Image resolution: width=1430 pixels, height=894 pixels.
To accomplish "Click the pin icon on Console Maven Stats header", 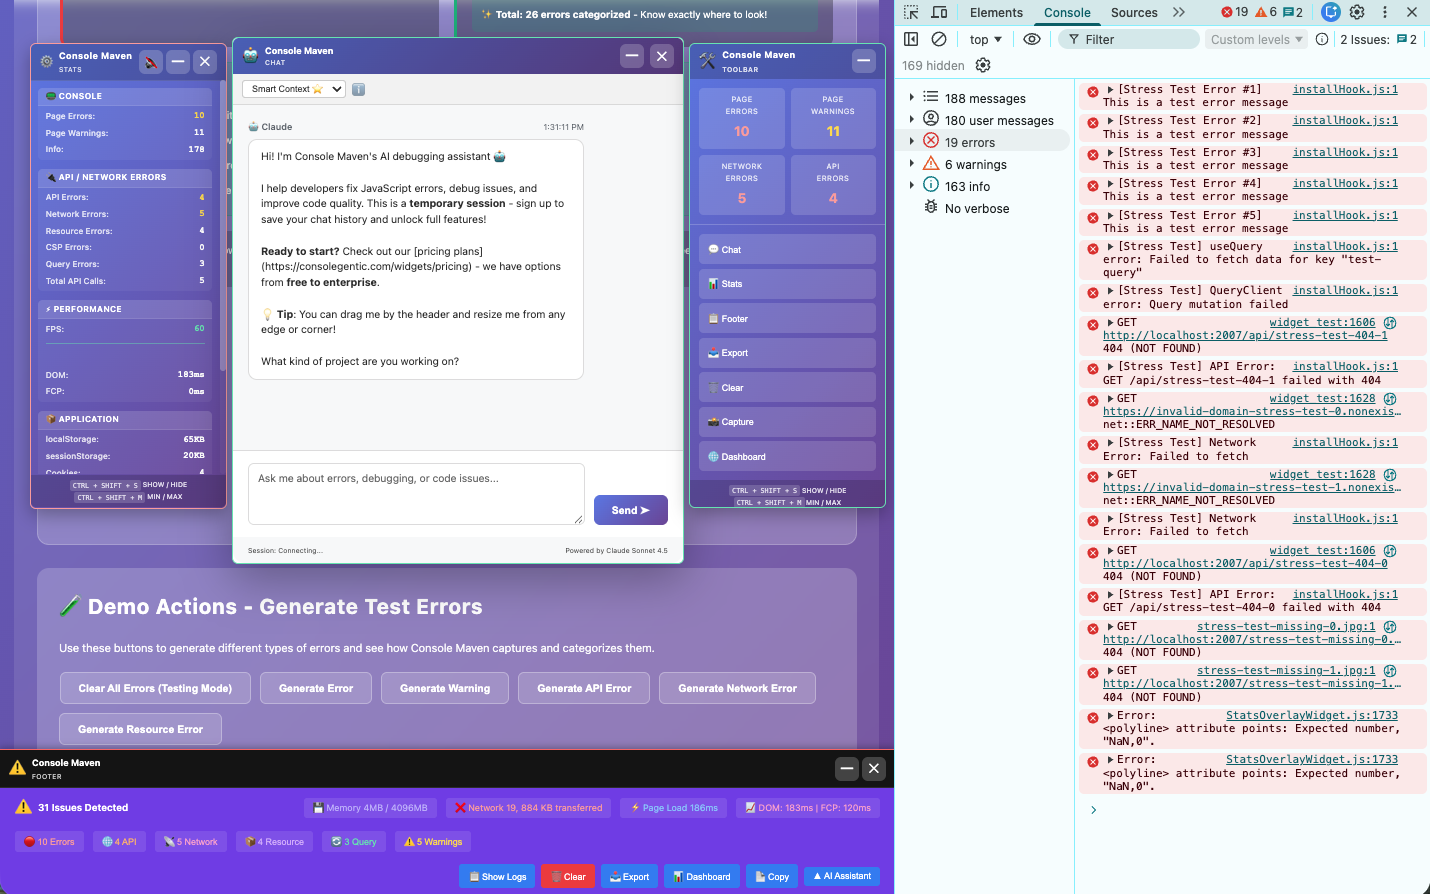I will (151, 62).
